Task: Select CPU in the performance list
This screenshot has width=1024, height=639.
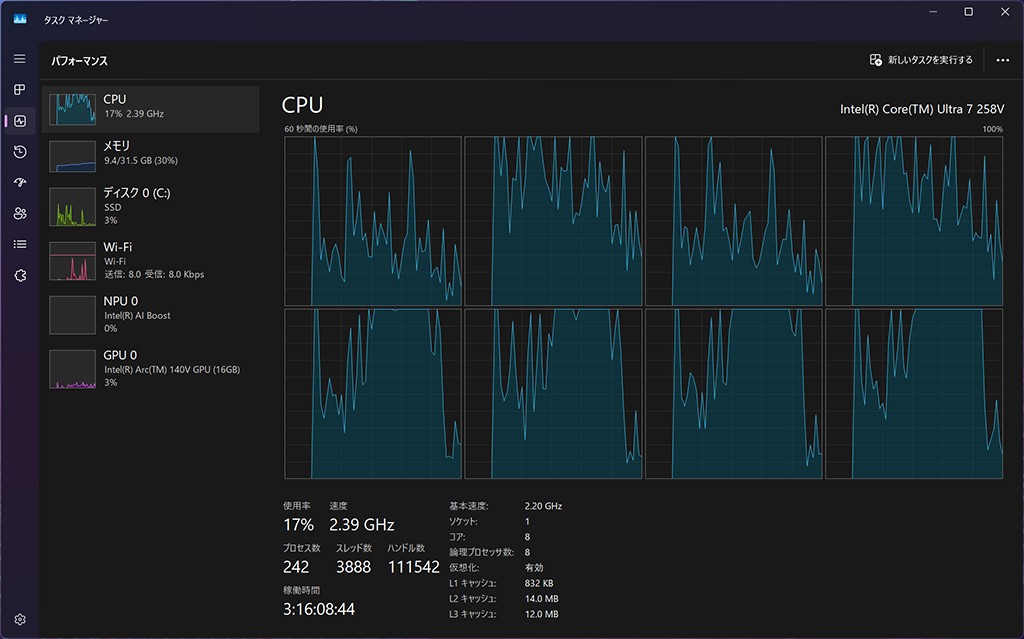Action: pos(150,108)
